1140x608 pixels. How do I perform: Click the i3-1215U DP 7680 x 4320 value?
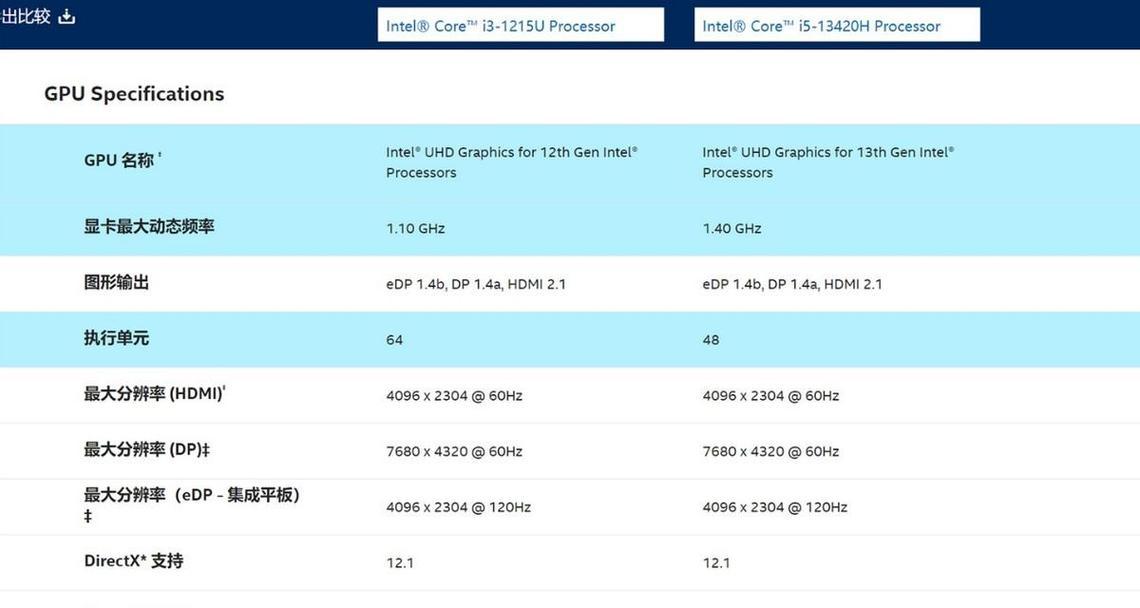[x=454, y=452]
